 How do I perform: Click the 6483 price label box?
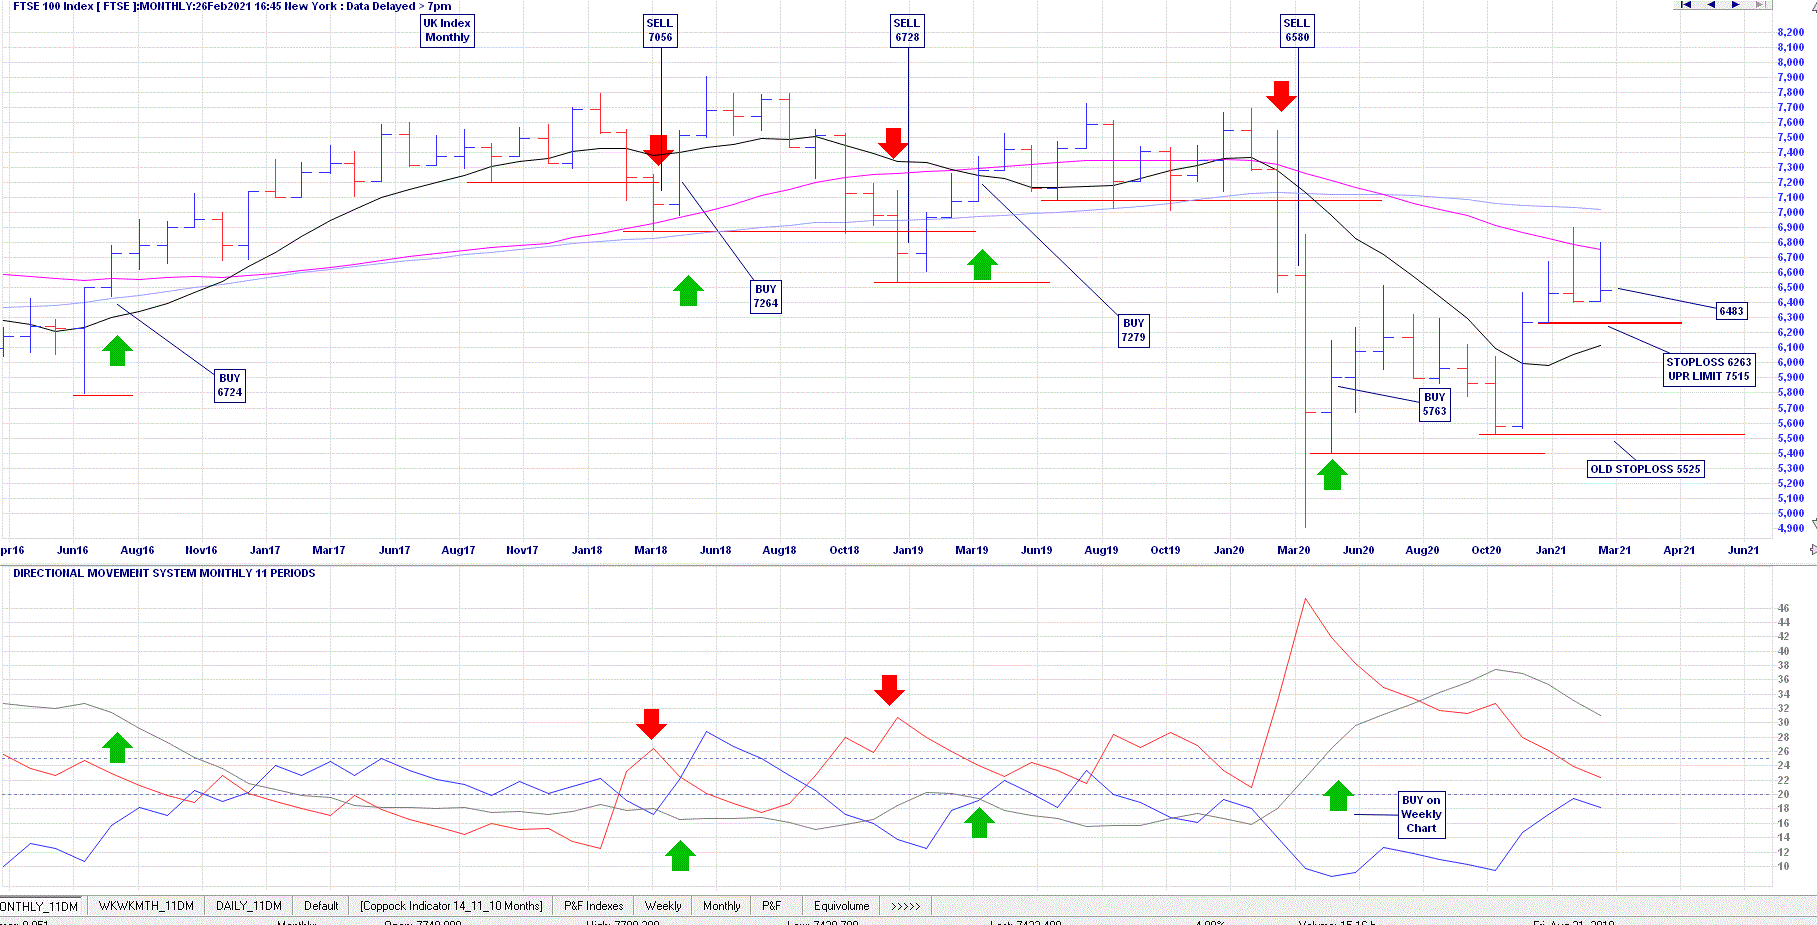(x=1732, y=311)
